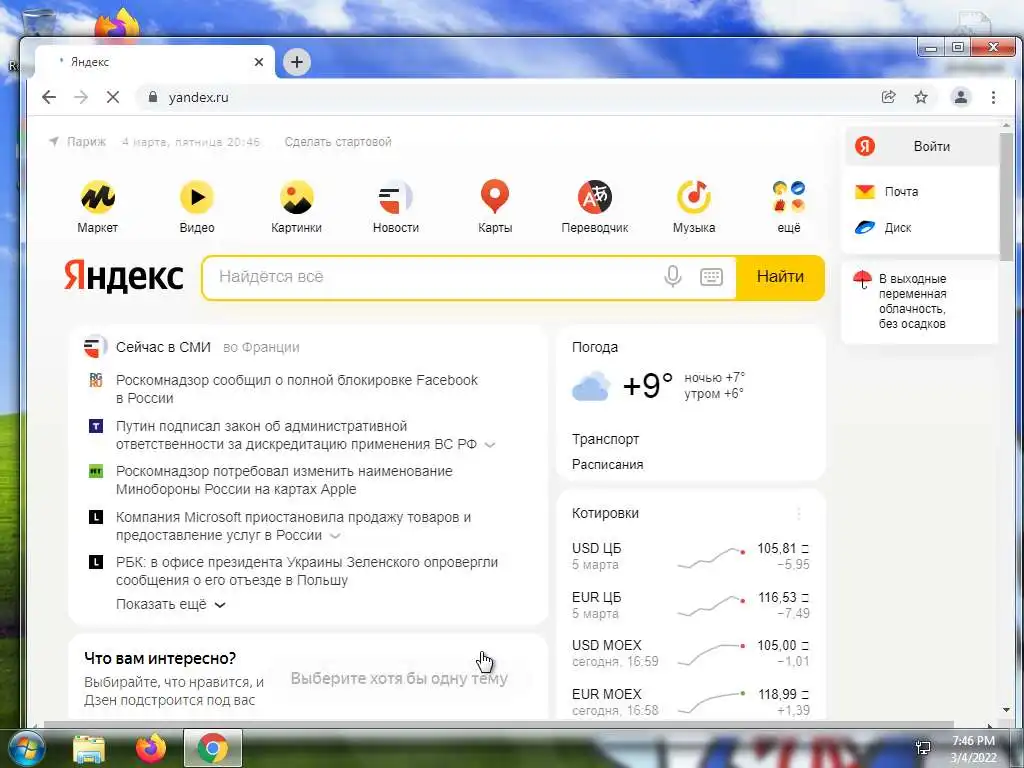Image resolution: width=1024 pixels, height=768 pixels.
Task: Expand the Путин подписал закон news chevron
Action: [490, 445]
